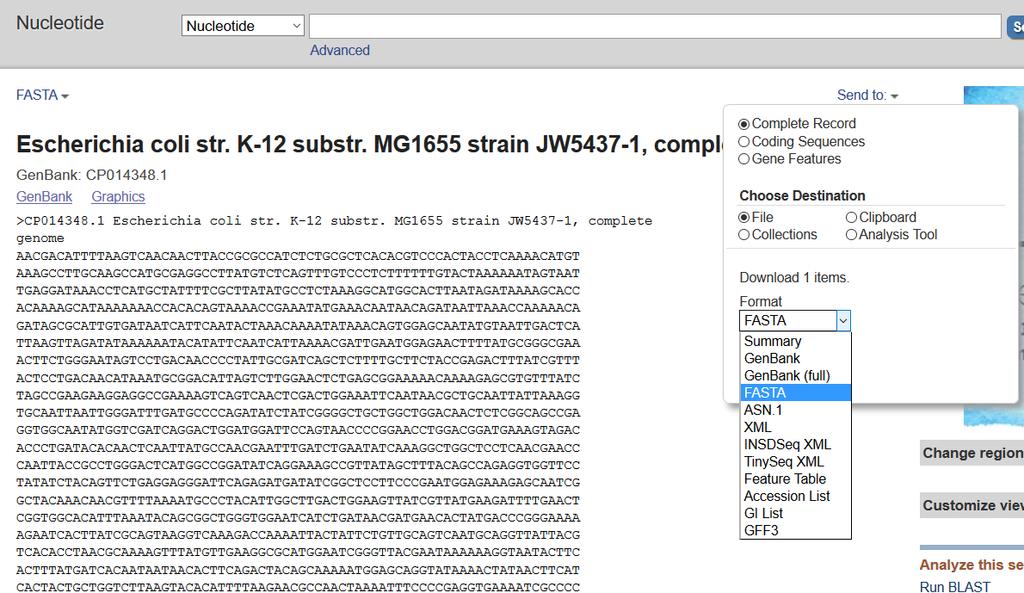Pick Accession List format
Image resolution: width=1024 pixels, height=593 pixels.
795,496
